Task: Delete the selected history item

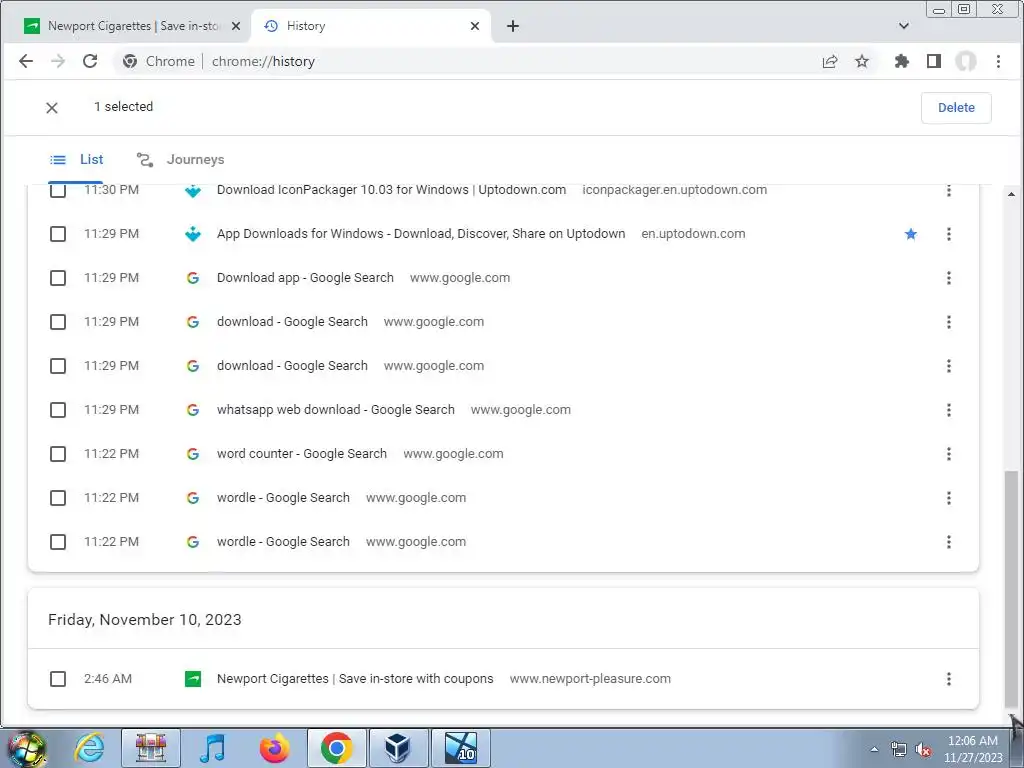Action: pos(956,108)
